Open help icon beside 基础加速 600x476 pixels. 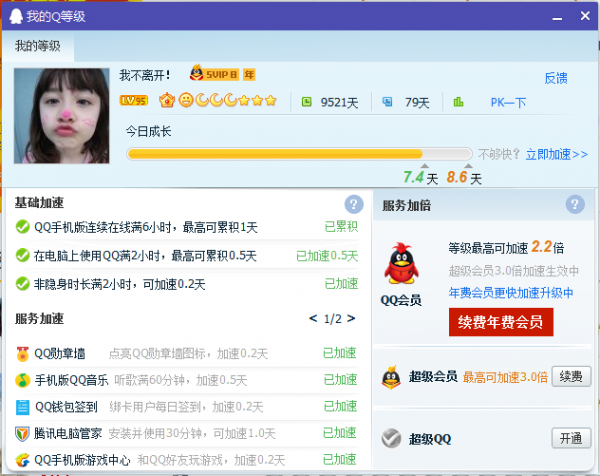354,204
